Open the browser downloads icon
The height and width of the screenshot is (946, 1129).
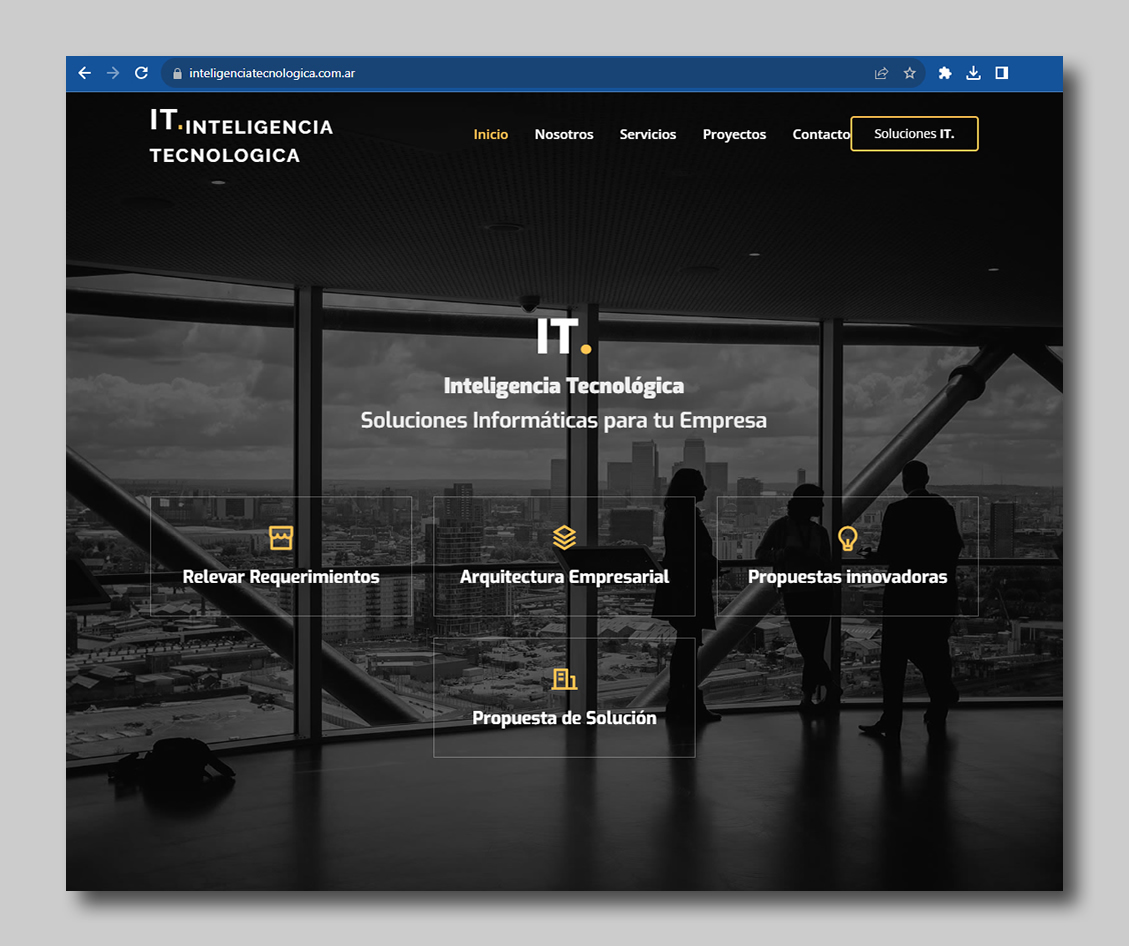coord(973,73)
